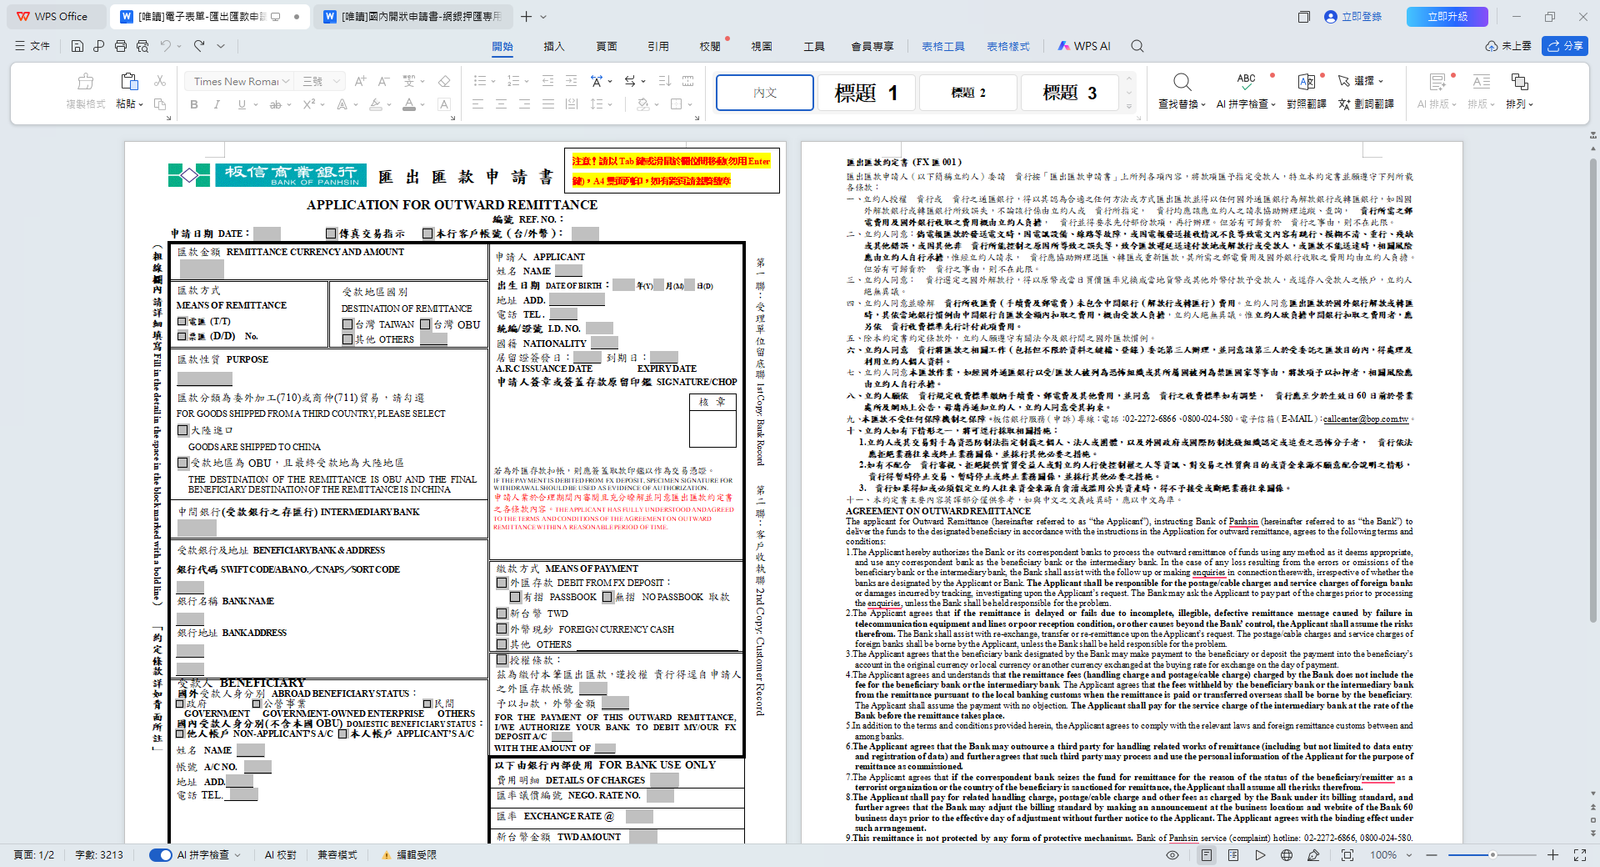Open the font size 三號 dropdown
The height and width of the screenshot is (867, 1600).
pos(337,81)
